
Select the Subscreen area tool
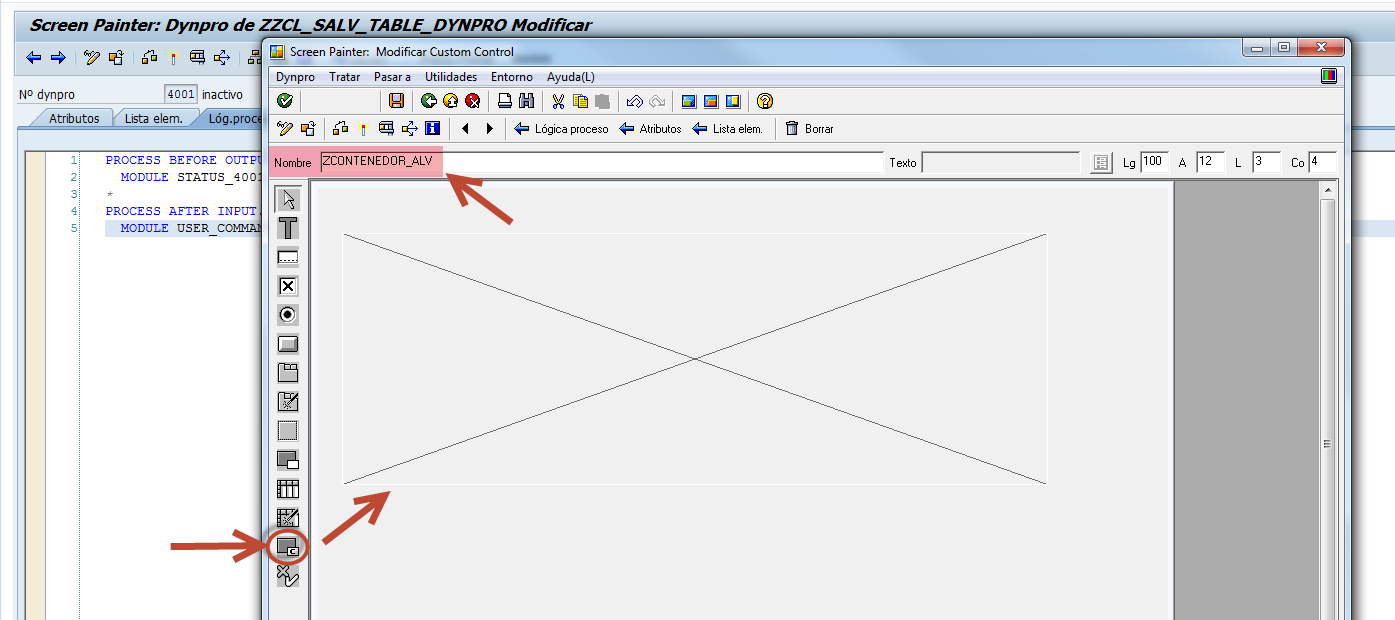coord(288,460)
